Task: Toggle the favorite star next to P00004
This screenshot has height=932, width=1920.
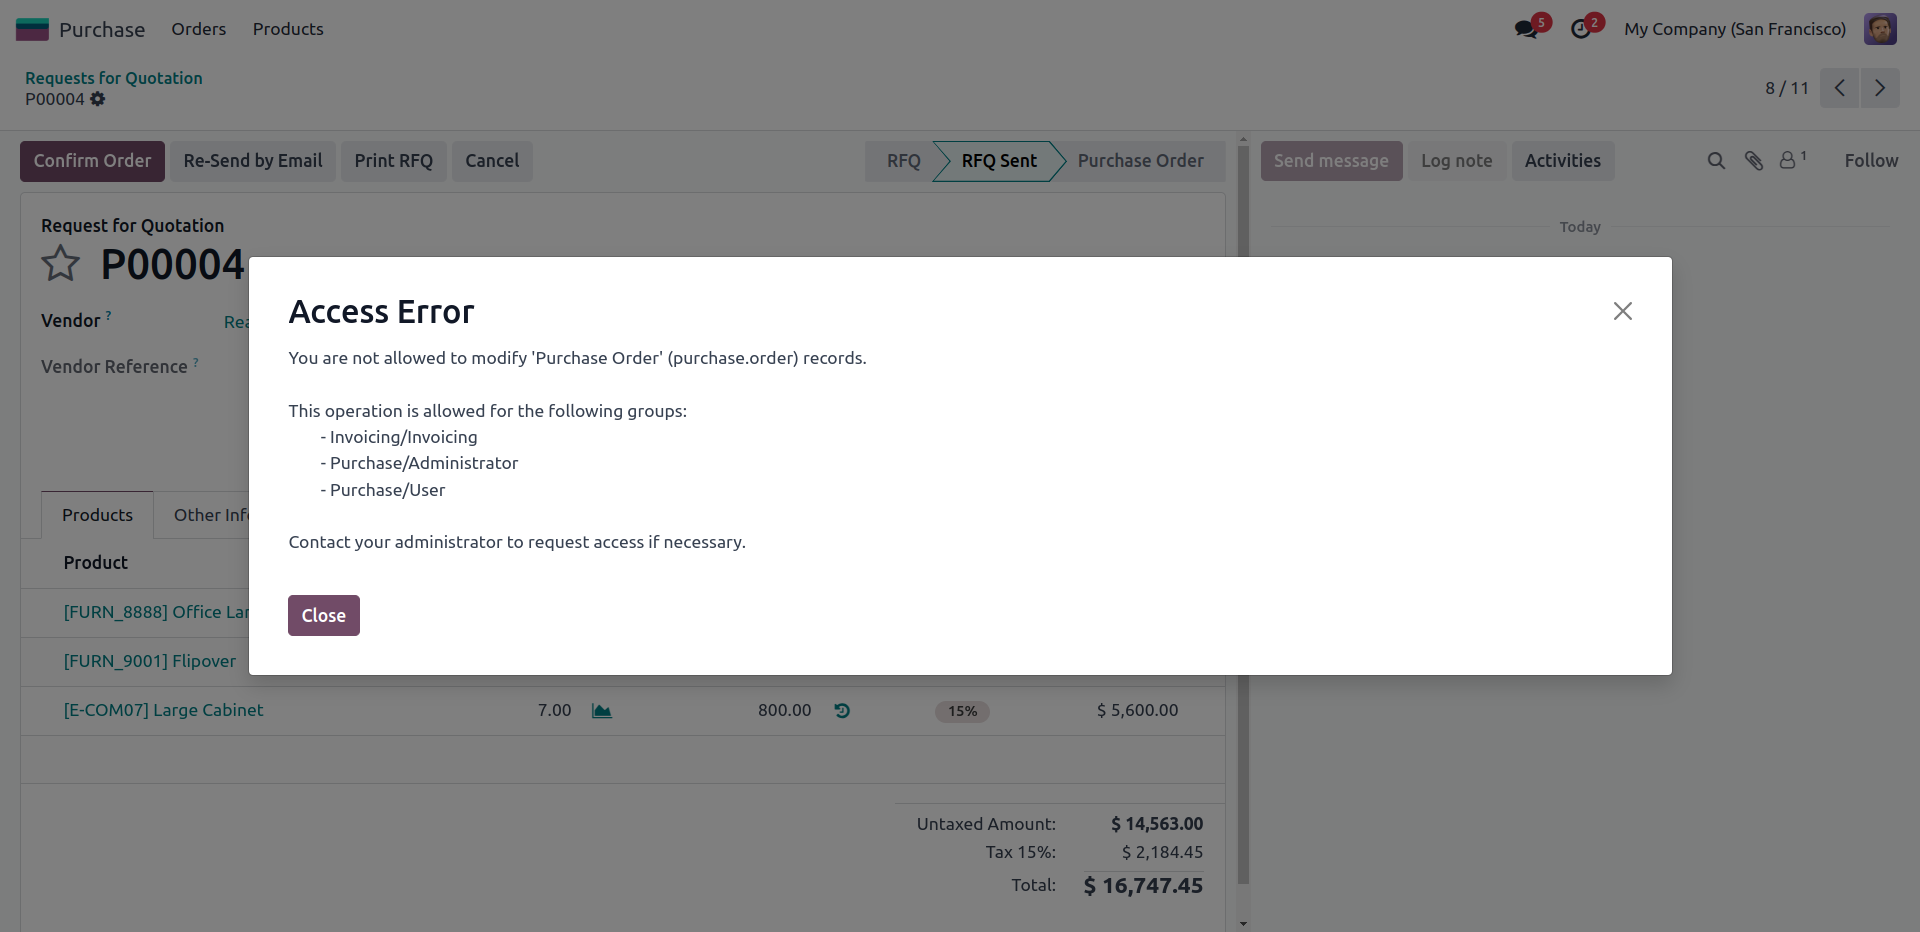Action: point(61,264)
